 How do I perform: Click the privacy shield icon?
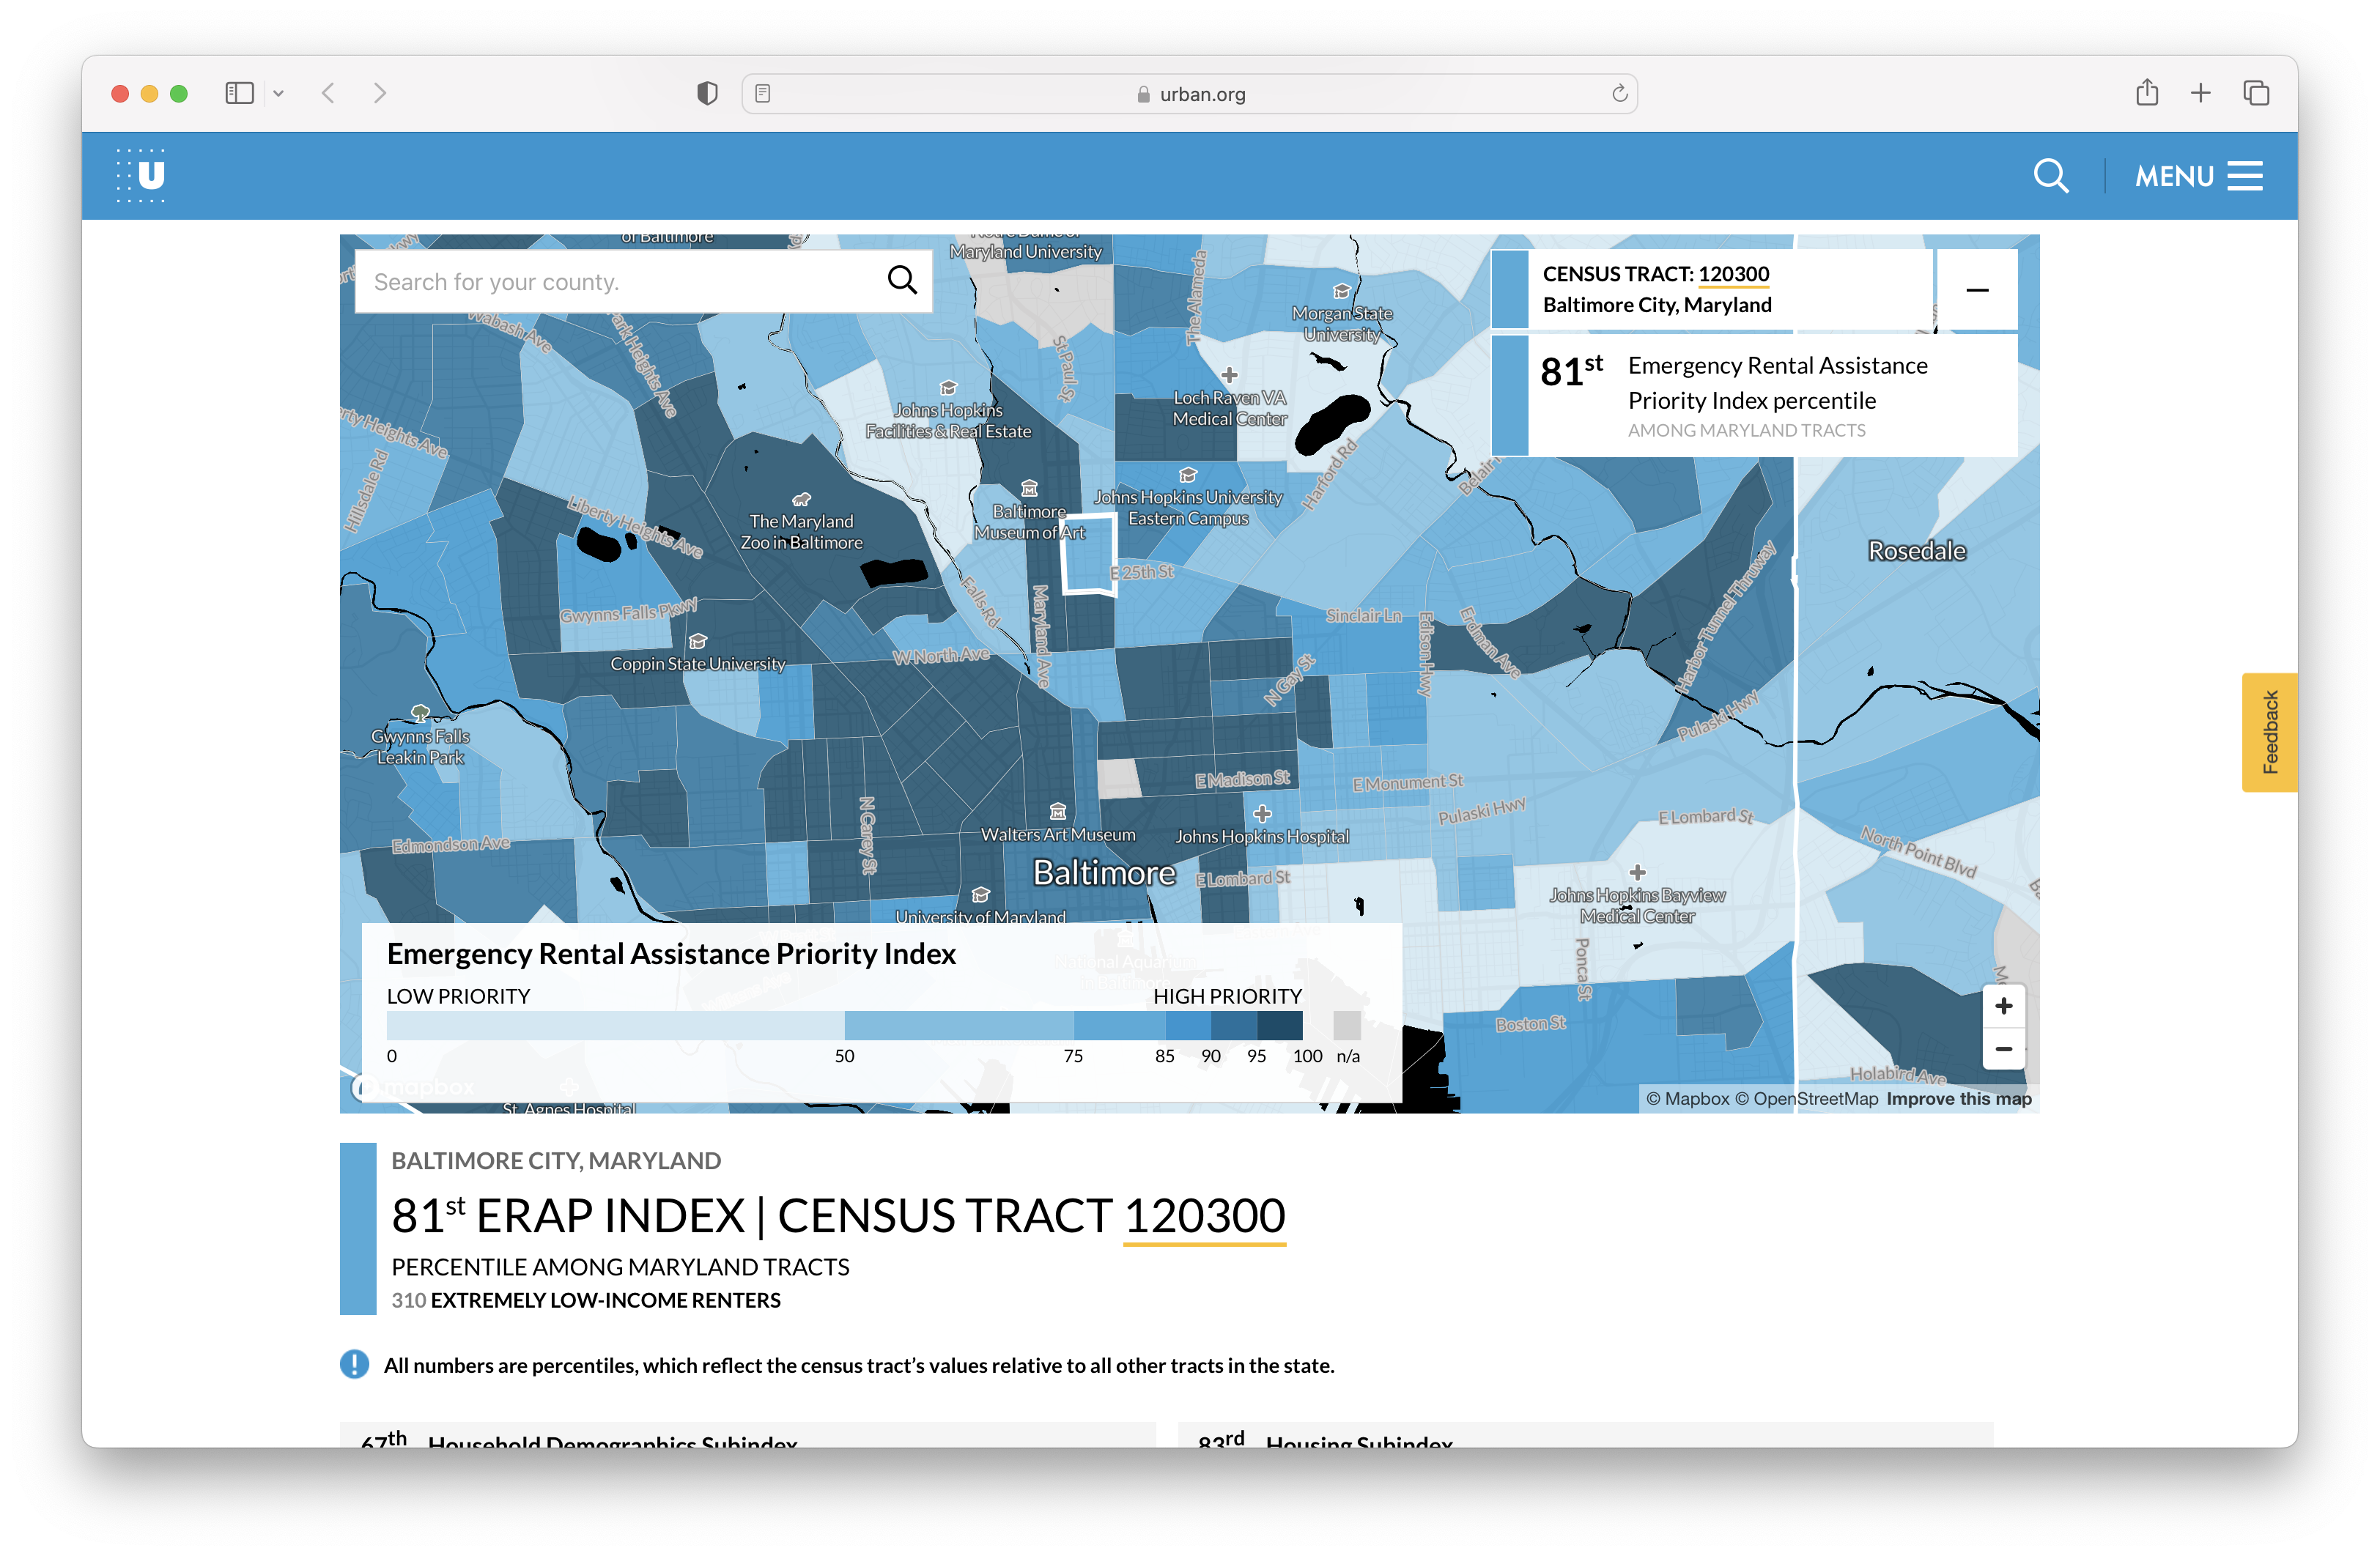pyautogui.click(x=707, y=94)
